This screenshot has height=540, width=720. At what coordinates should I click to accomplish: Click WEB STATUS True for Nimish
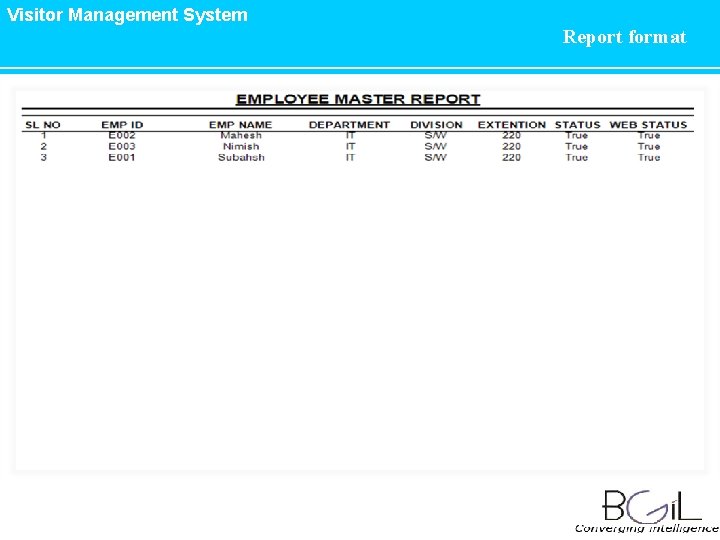point(649,146)
